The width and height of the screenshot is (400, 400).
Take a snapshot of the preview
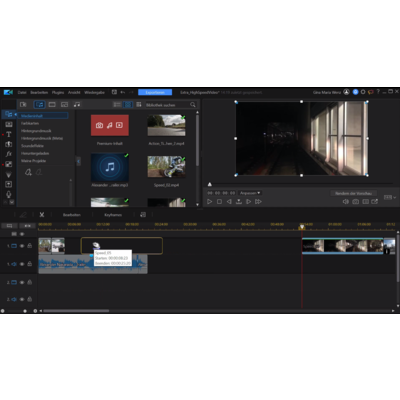356,202
